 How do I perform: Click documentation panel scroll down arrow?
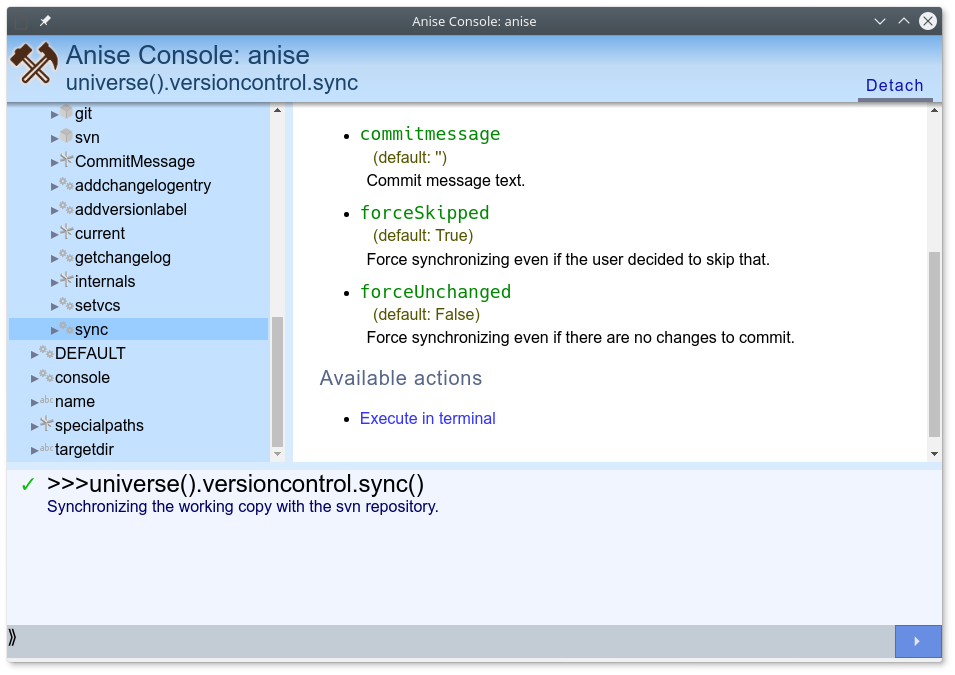(x=934, y=454)
